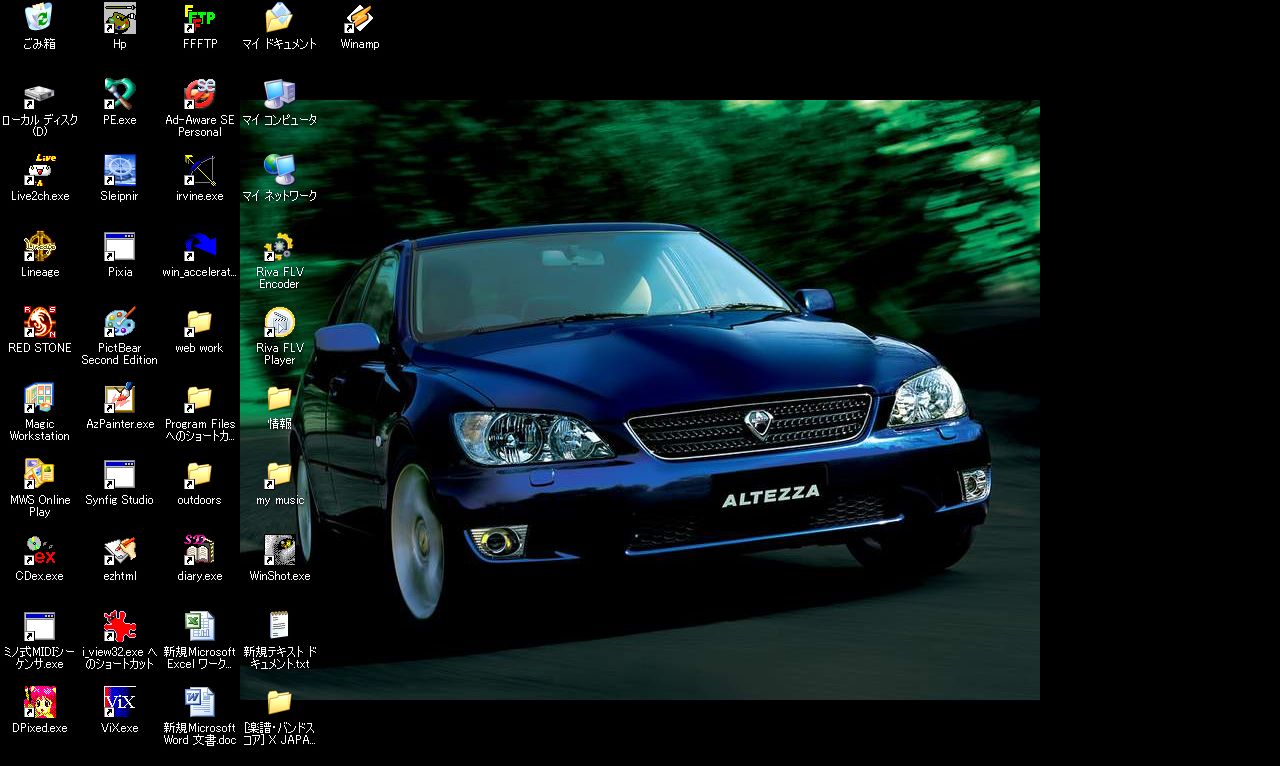Select the マイ ネットワーク icon

point(279,170)
